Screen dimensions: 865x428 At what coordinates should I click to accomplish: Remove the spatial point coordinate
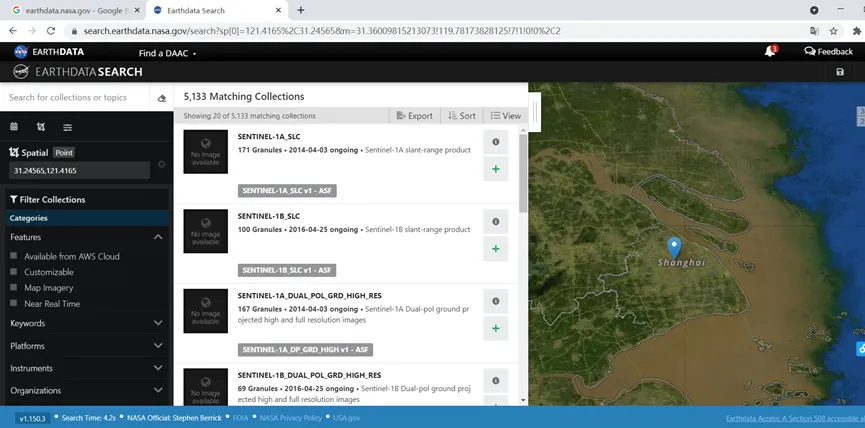[x=161, y=164]
